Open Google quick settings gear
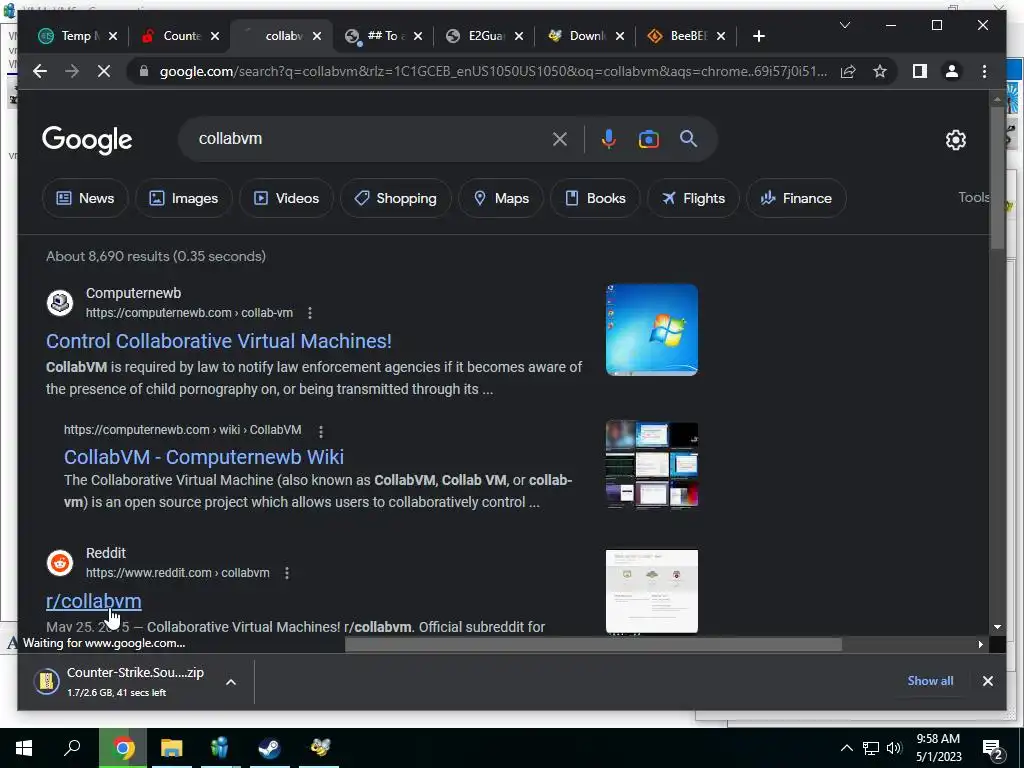This screenshot has height=768, width=1024. tap(955, 139)
